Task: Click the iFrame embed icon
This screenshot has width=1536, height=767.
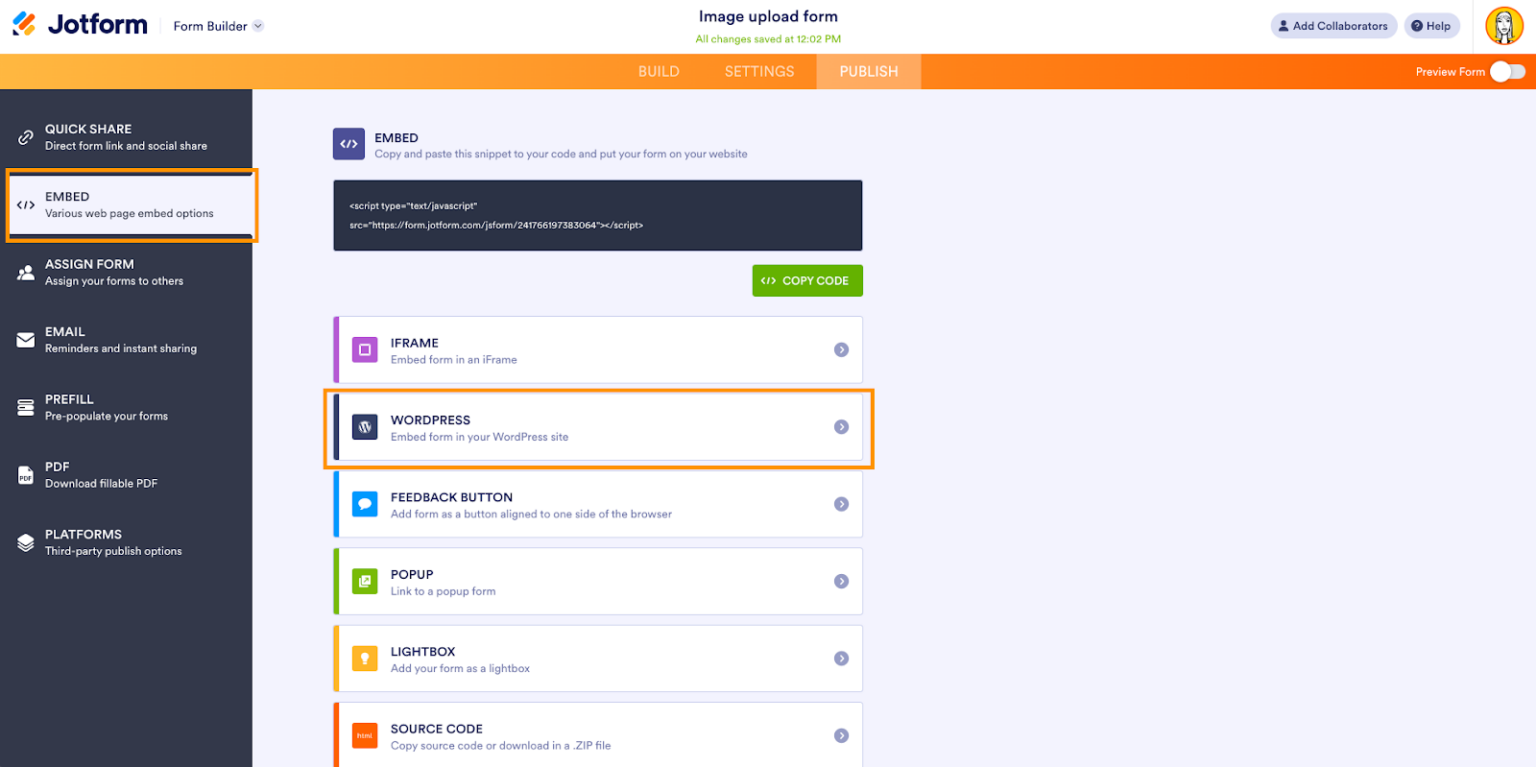Action: pyautogui.click(x=364, y=349)
